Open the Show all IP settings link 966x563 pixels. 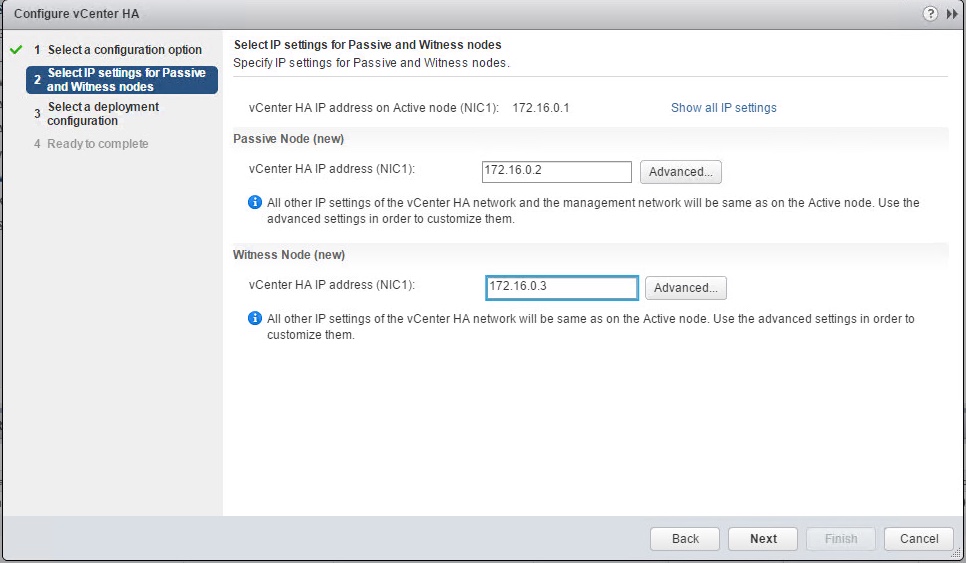(723, 108)
